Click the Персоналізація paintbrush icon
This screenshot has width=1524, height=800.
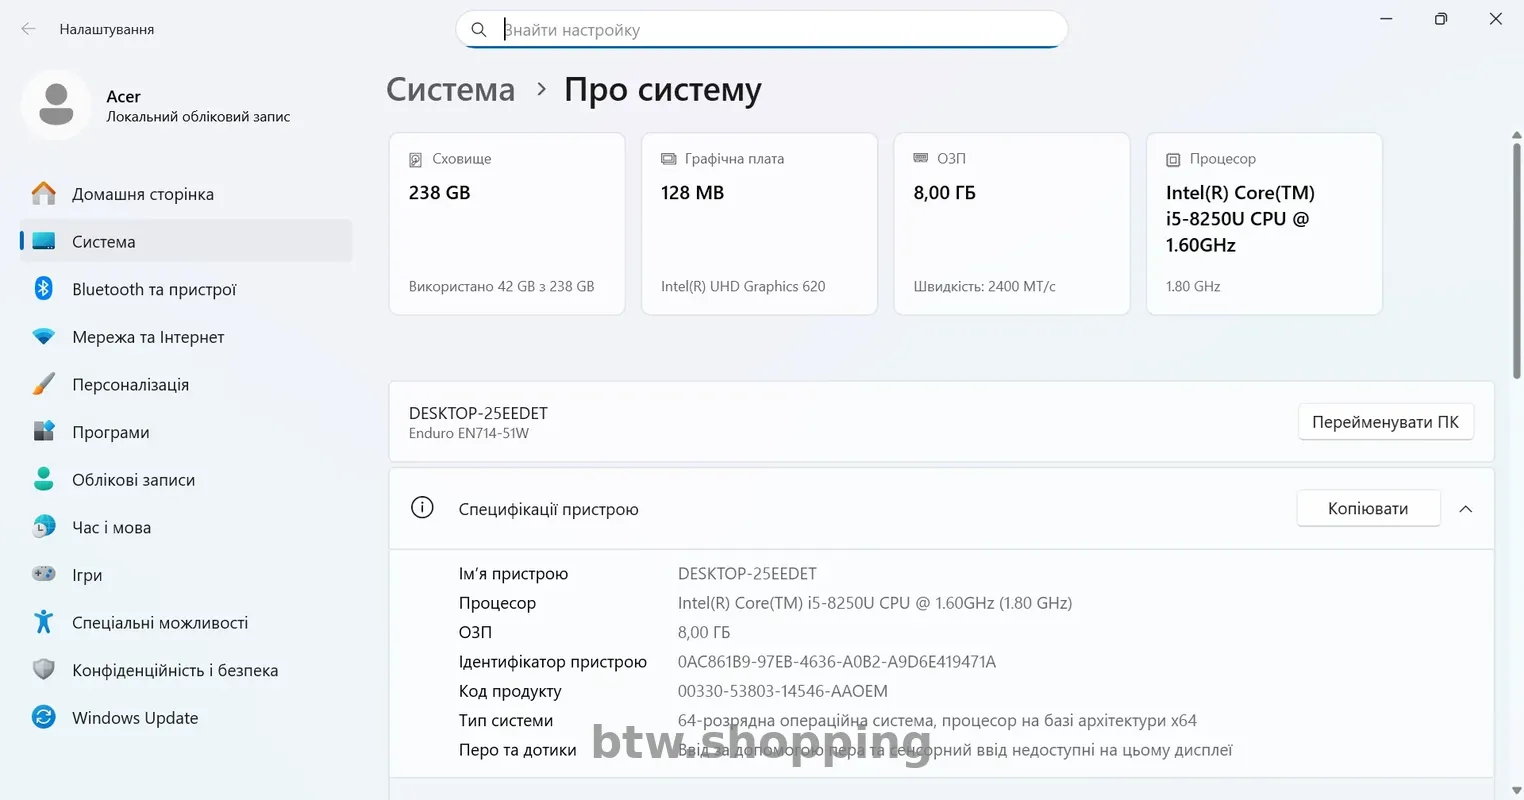tap(44, 384)
